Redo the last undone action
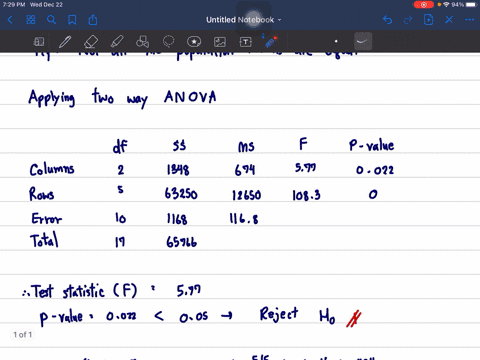The image size is (480, 360). pyautogui.click(x=408, y=20)
